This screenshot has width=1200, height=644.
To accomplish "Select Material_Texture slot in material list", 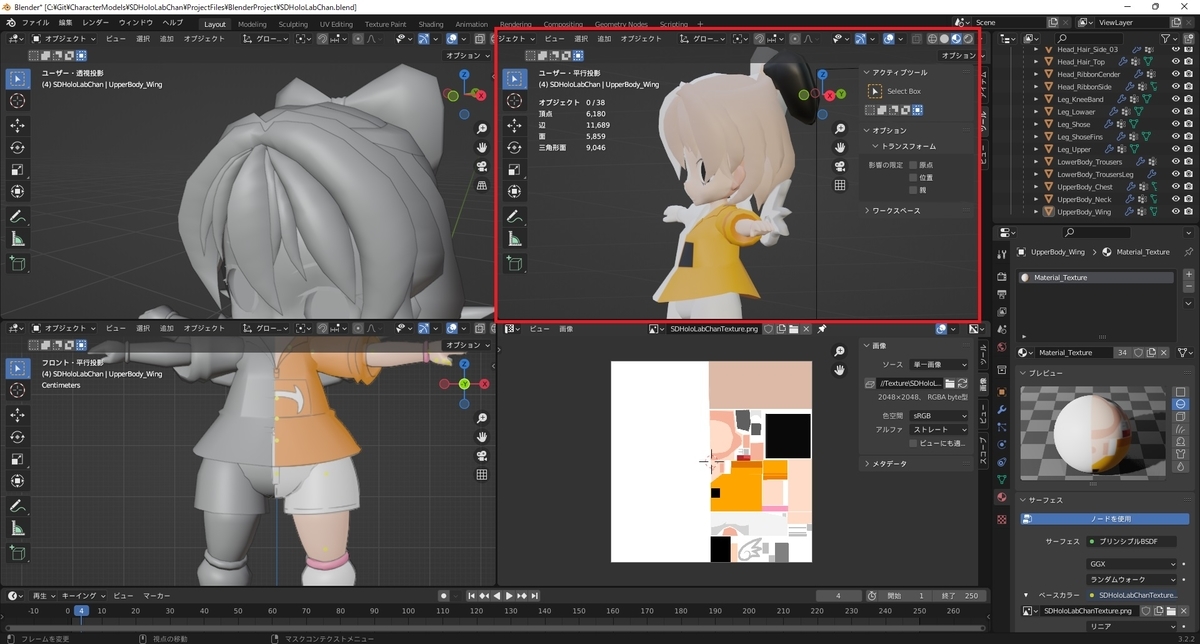I will pyautogui.click(x=1096, y=277).
